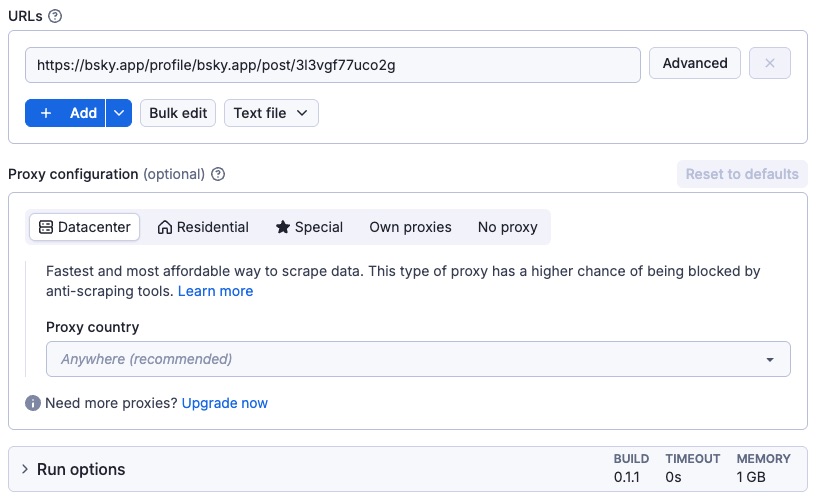Select the Own proxies option
Image resolution: width=821 pixels, height=501 pixels.
pos(410,227)
